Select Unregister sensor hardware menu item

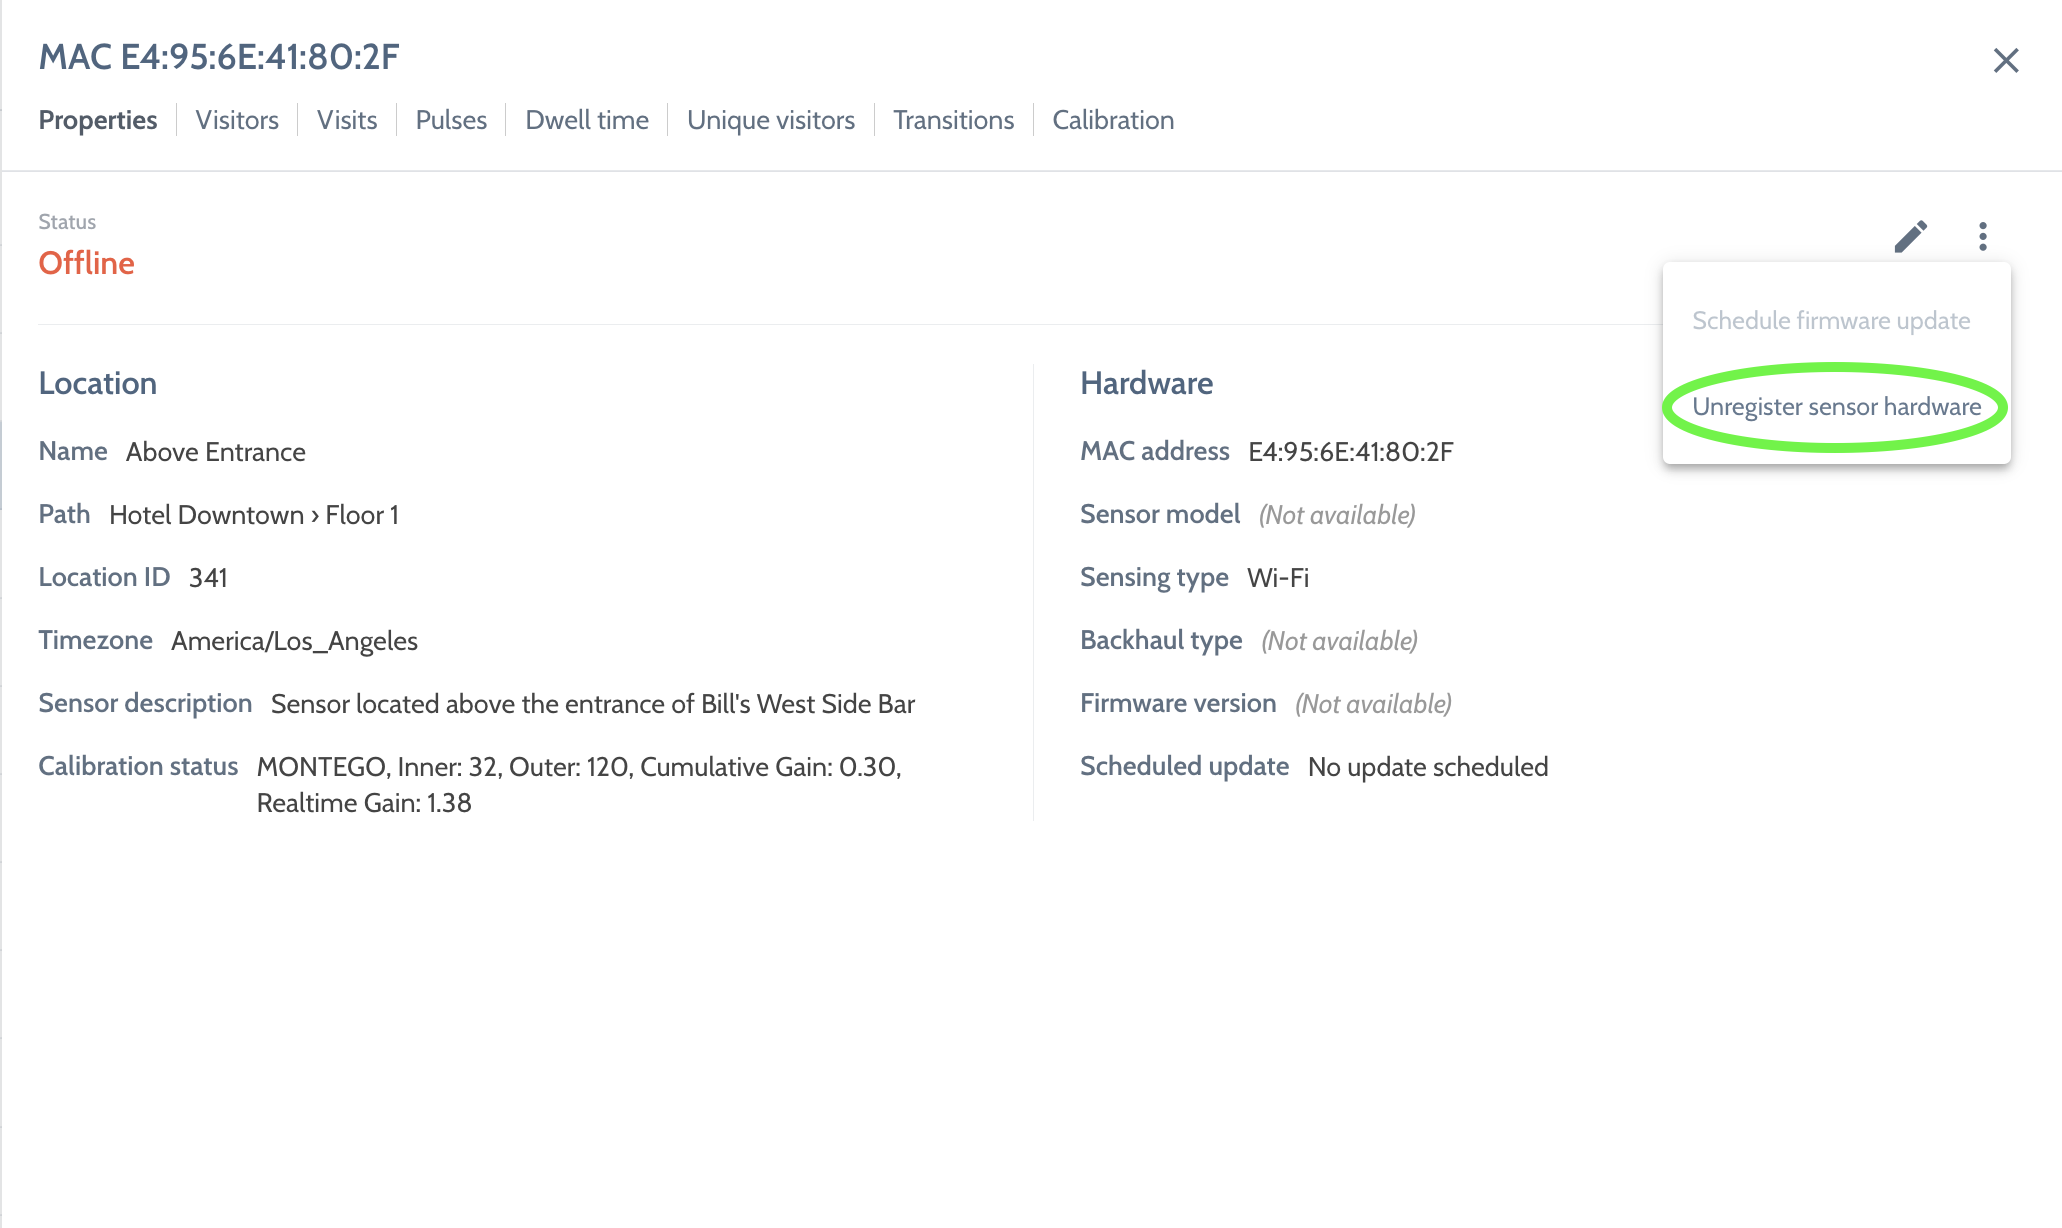[1836, 407]
